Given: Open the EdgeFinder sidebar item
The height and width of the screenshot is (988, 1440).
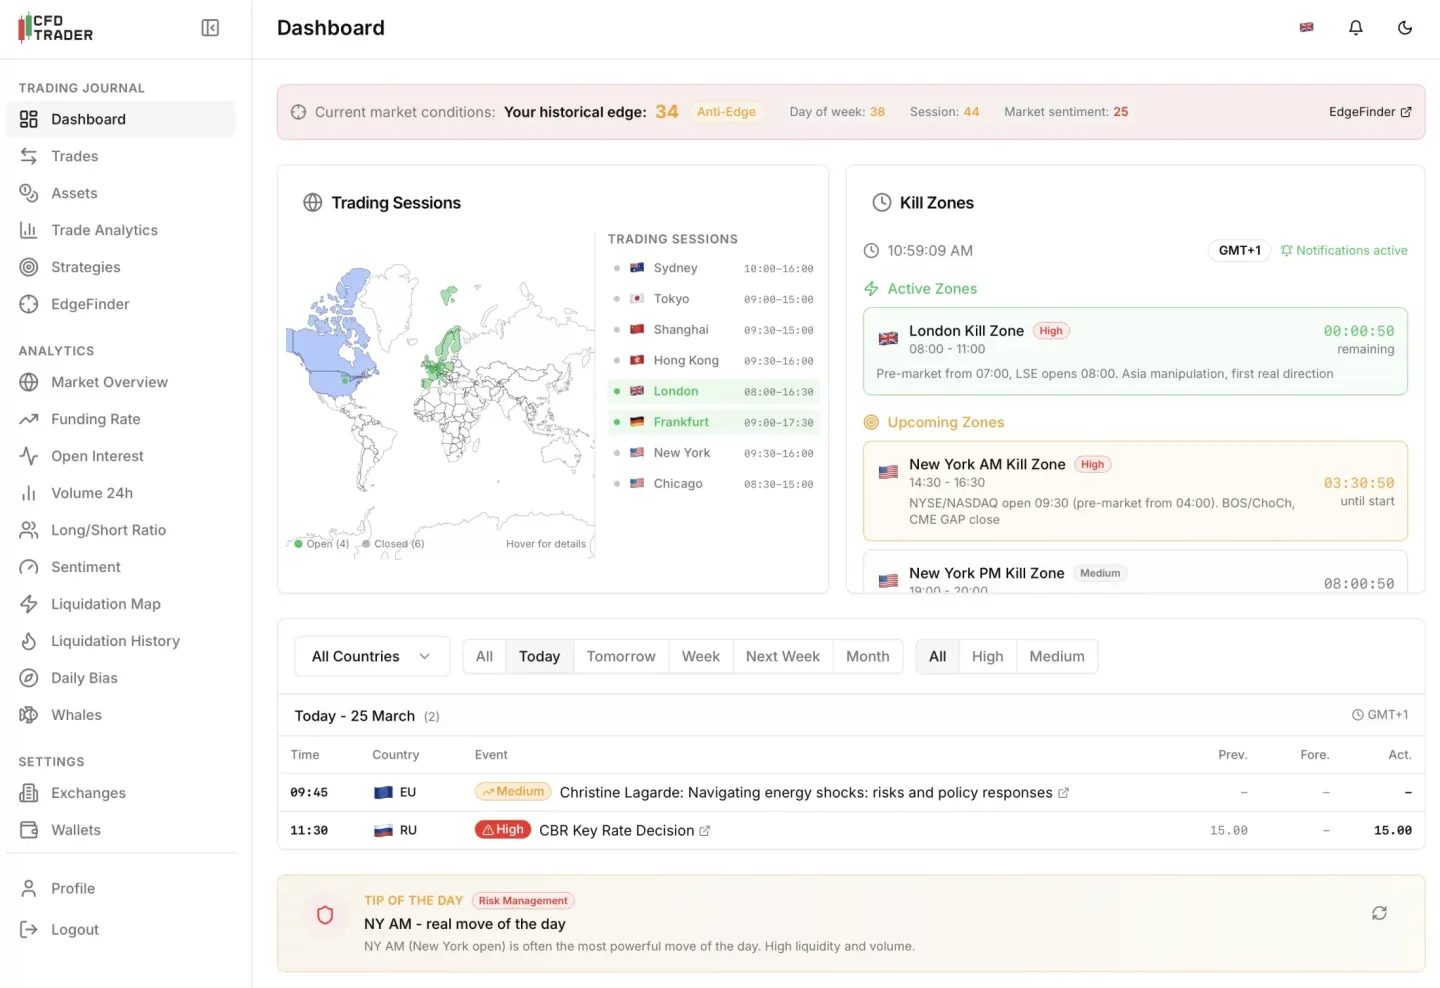Looking at the screenshot, I should 90,304.
